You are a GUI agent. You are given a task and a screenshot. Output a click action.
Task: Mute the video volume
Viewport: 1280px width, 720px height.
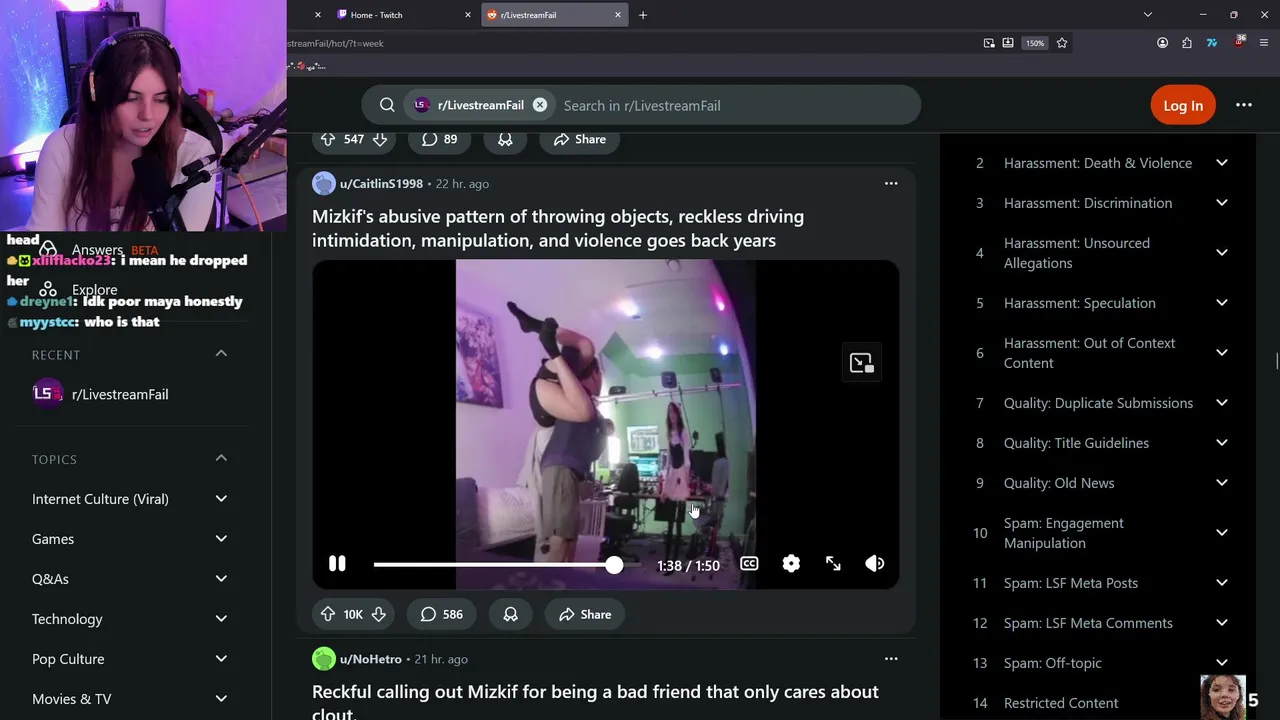875,564
